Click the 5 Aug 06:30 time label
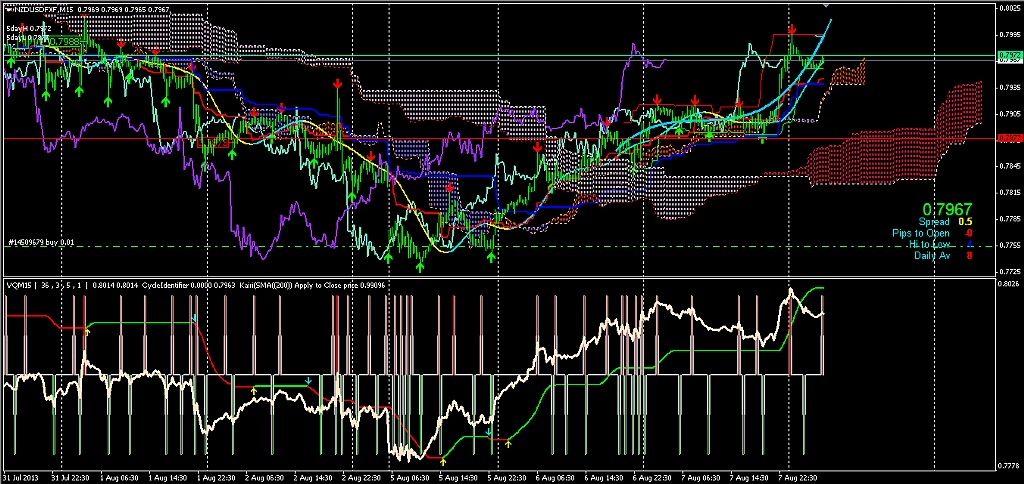Image resolution: width=1024 pixels, height=484 pixels. point(409,477)
